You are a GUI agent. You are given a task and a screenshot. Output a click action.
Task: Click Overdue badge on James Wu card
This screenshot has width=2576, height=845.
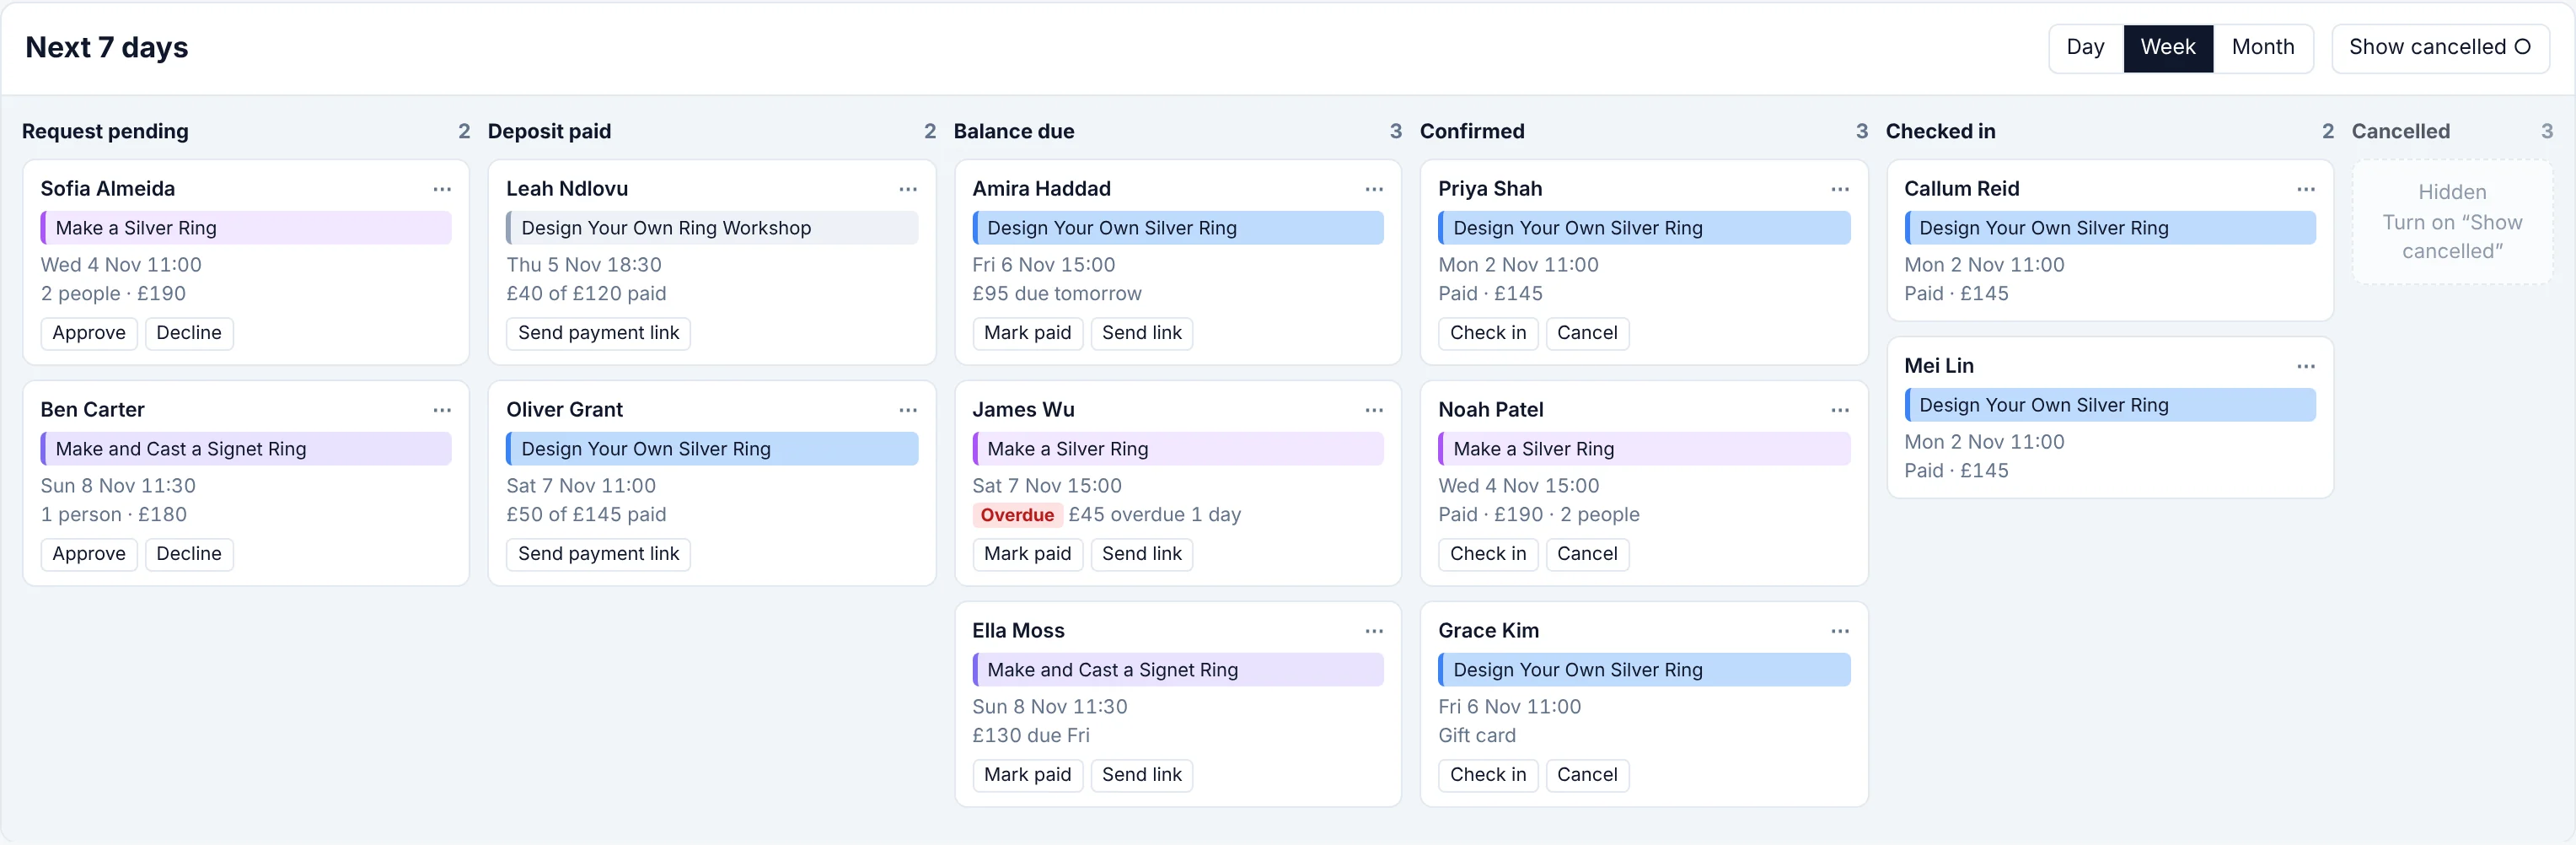(1017, 515)
